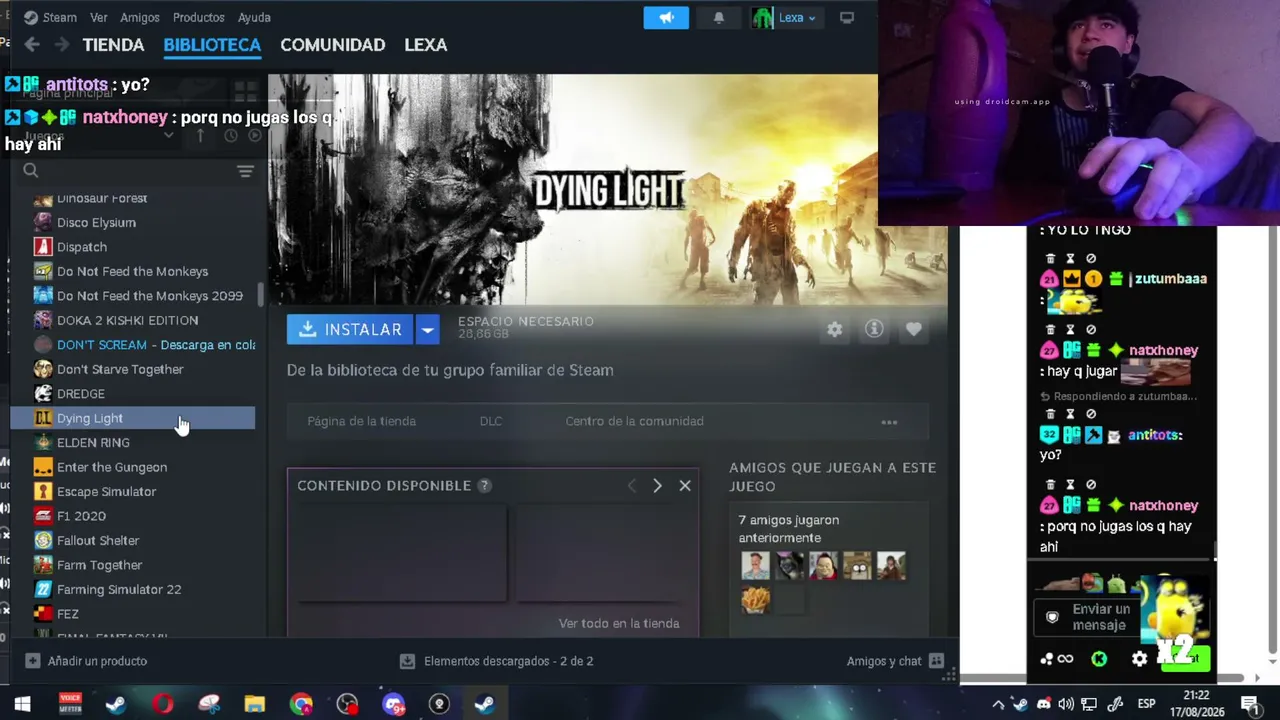Switch to the BIBLIOTECA tab
This screenshot has height=720, width=1280.
coord(212,45)
